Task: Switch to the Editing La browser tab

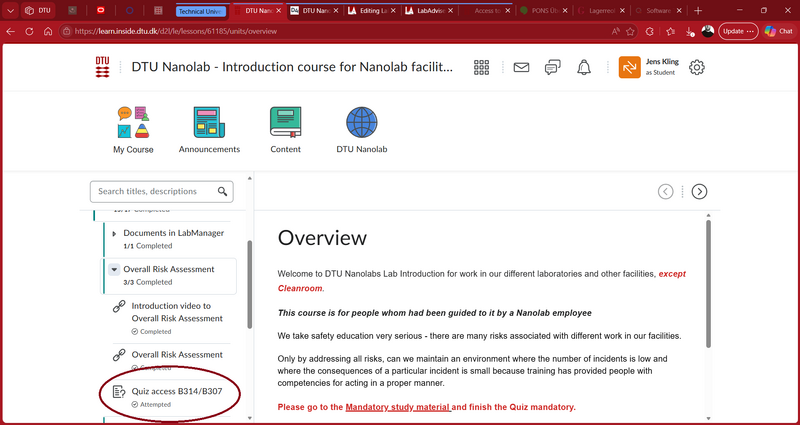Action: coord(370,11)
